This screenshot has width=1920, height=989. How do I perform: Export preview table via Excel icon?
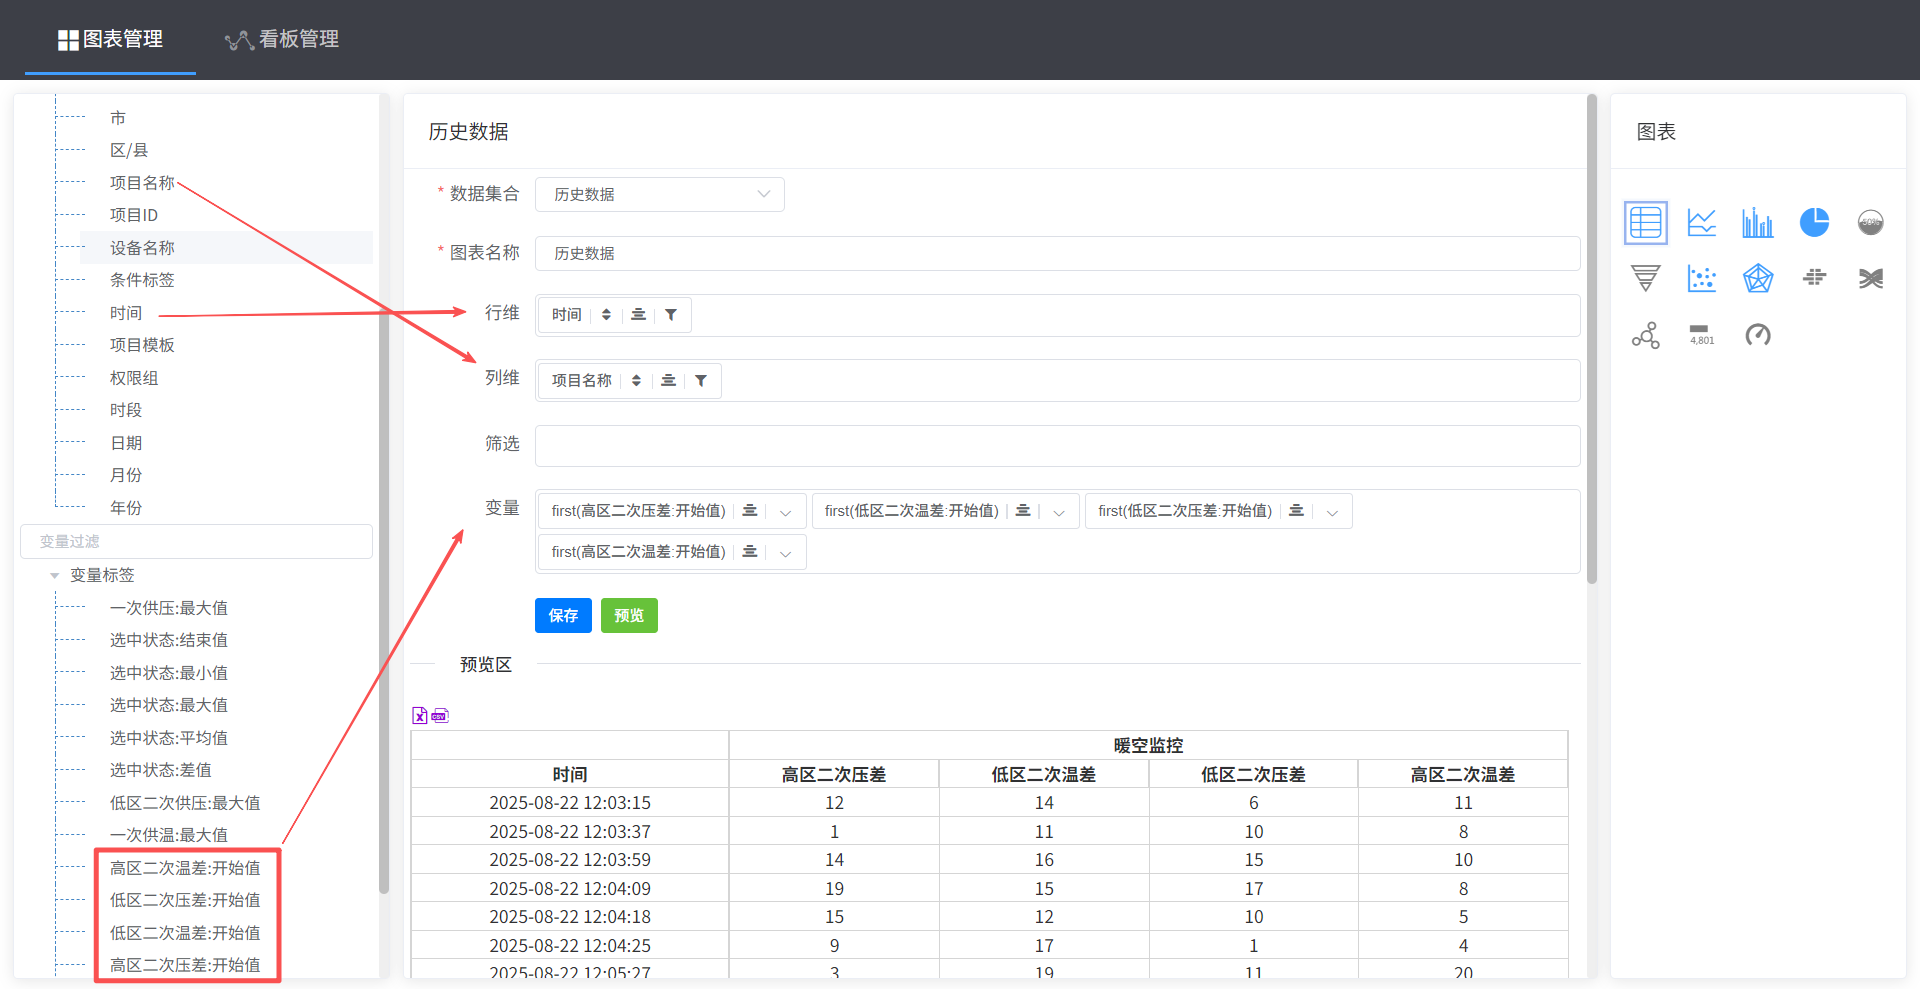(x=420, y=715)
